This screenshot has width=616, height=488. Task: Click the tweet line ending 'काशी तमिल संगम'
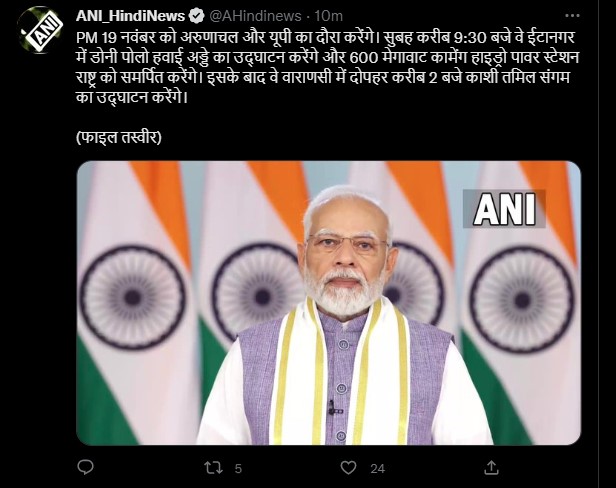pos(323,77)
